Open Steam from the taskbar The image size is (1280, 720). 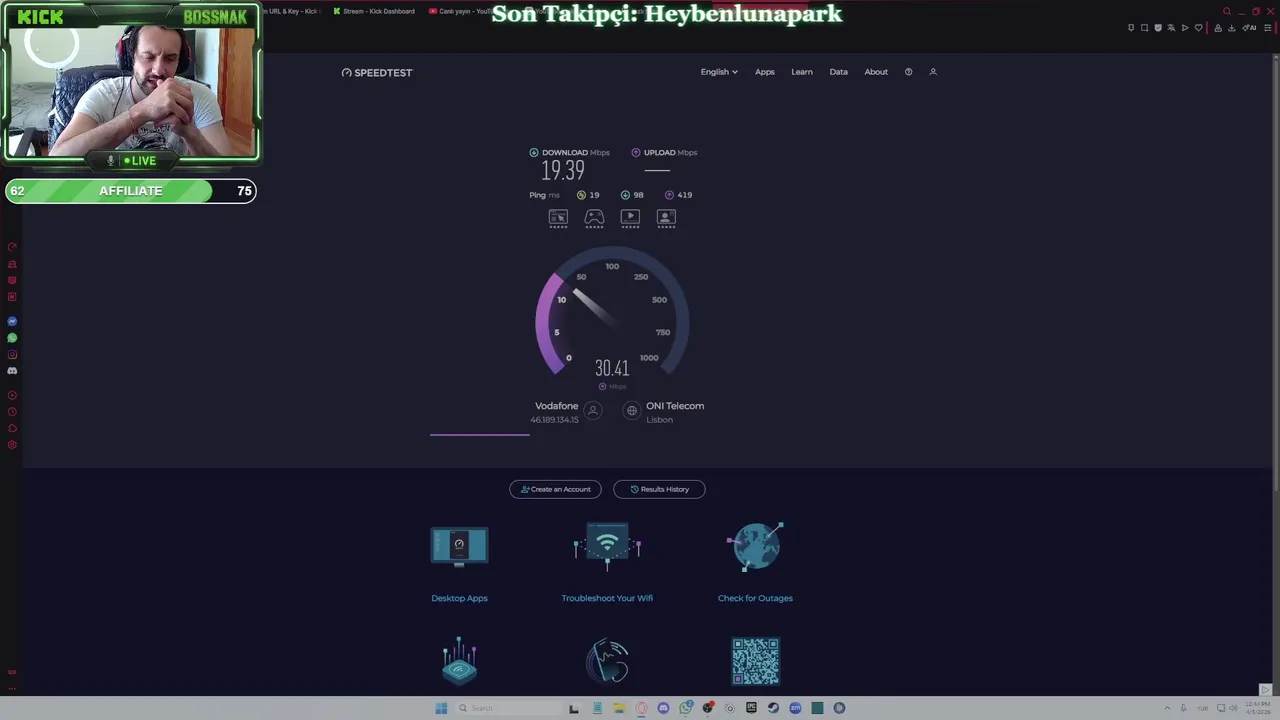coord(773,708)
